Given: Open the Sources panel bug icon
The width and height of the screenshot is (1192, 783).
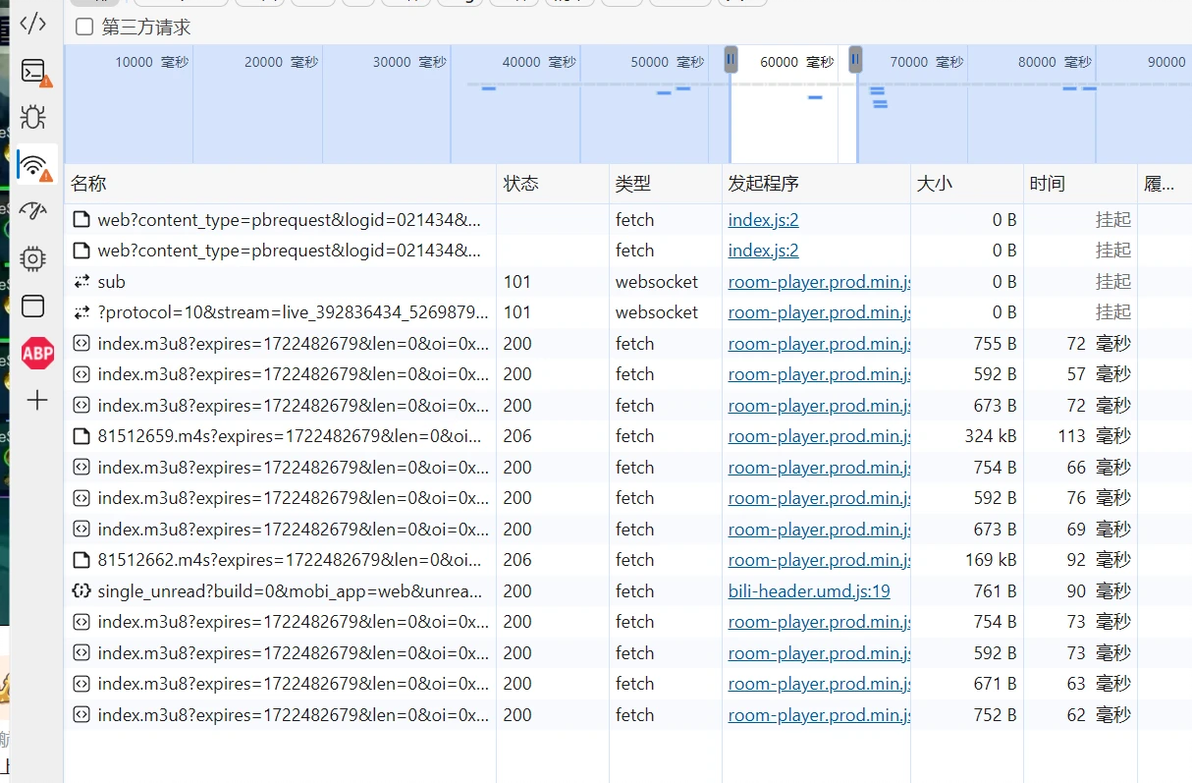Looking at the screenshot, I should pyautogui.click(x=33, y=116).
